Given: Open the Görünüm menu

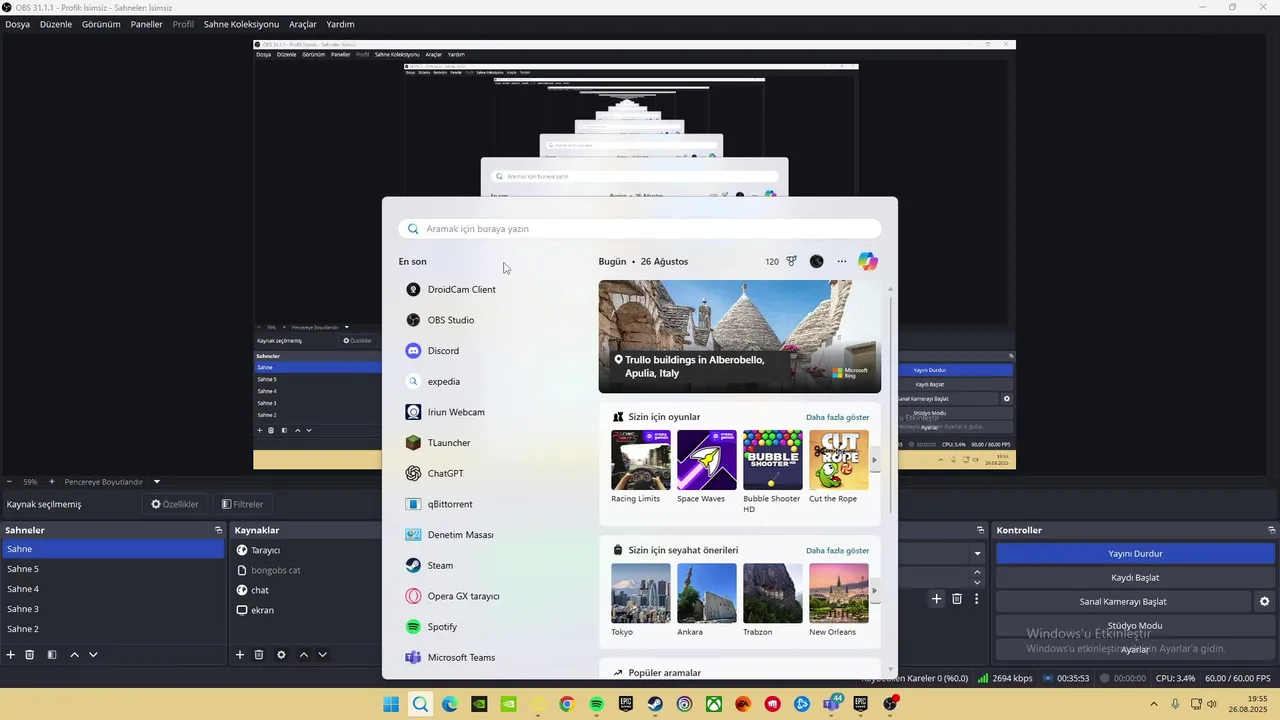Looking at the screenshot, I should (101, 24).
